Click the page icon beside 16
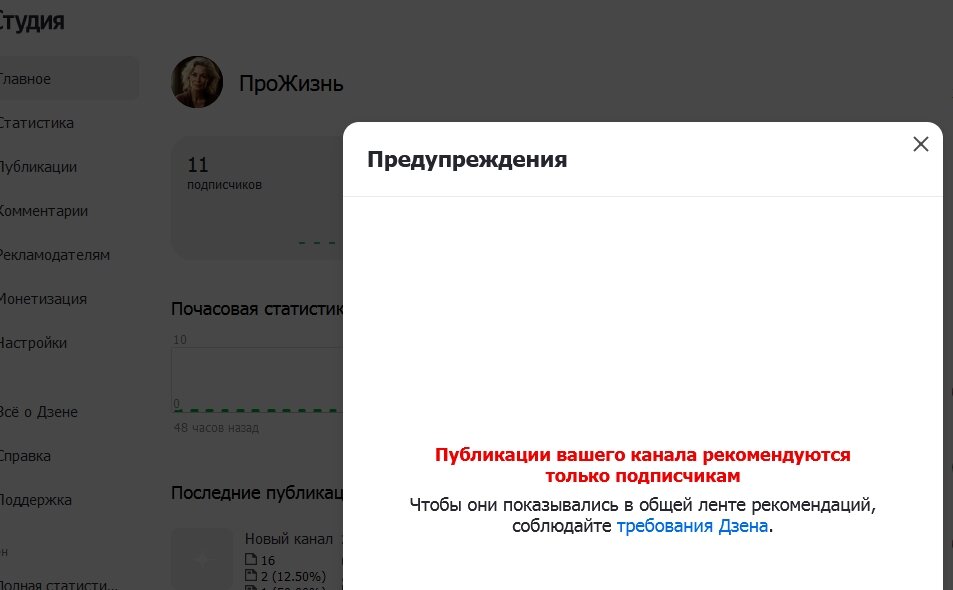This screenshot has height=590, width=953. click(x=251, y=560)
